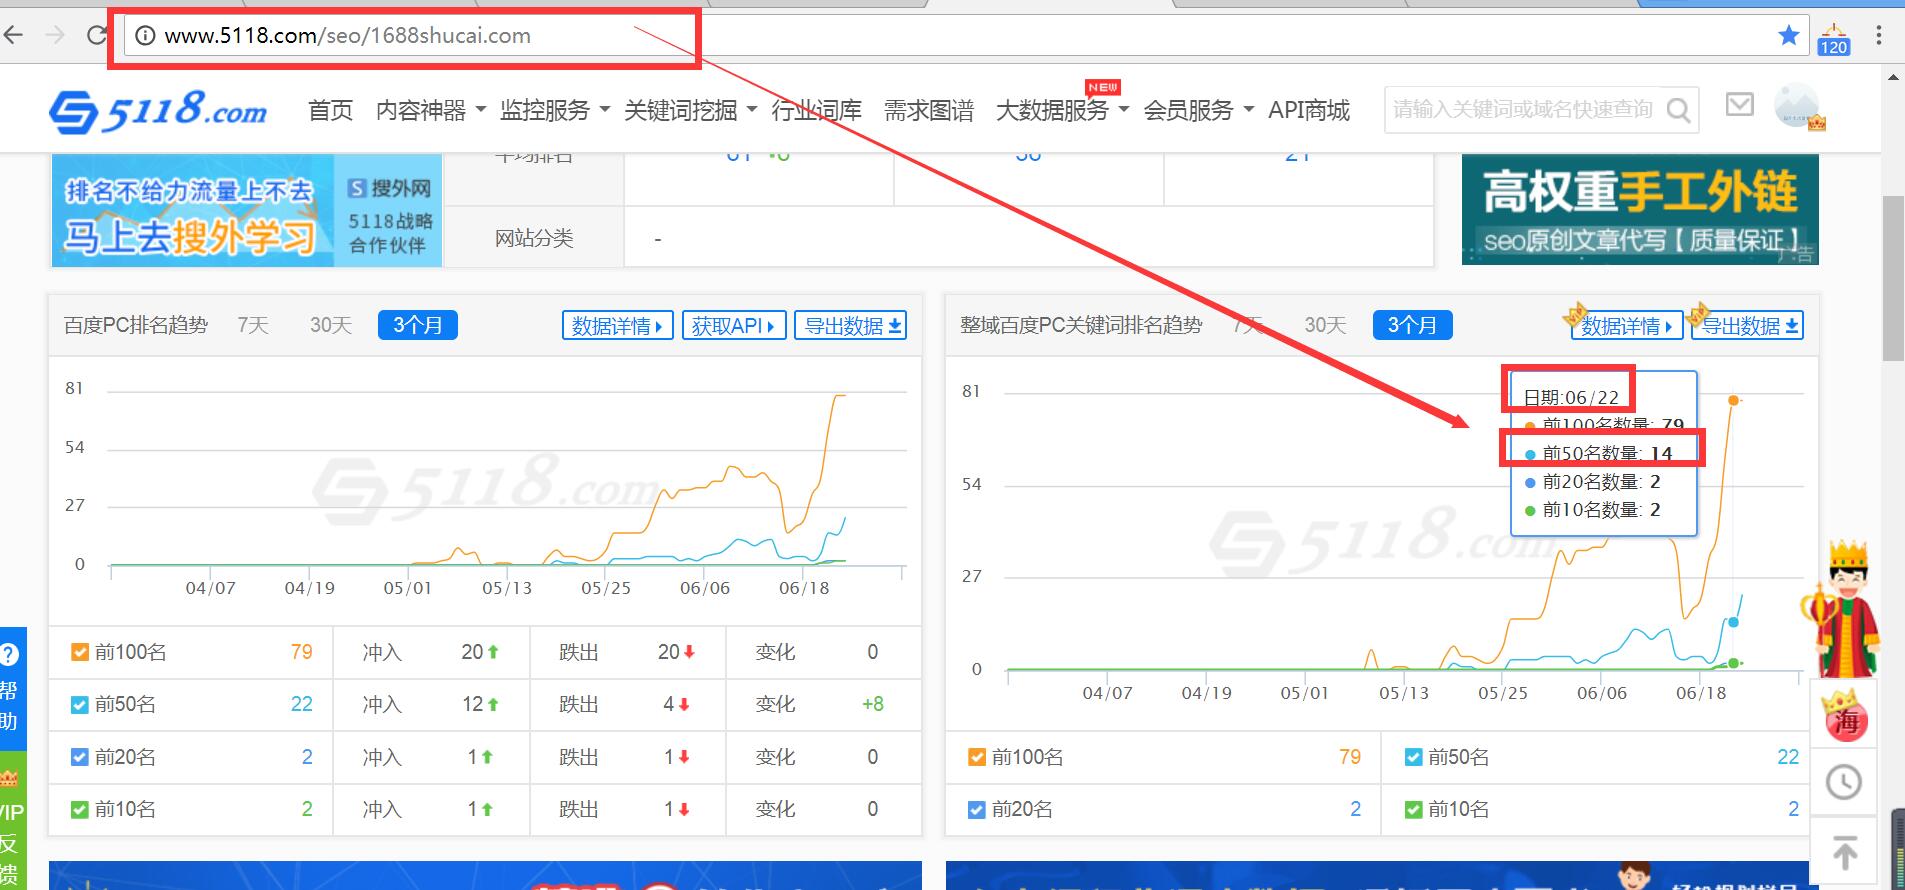
Task: Toggle 前50名 checkbox in right panel
Action: pos(1413,758)
